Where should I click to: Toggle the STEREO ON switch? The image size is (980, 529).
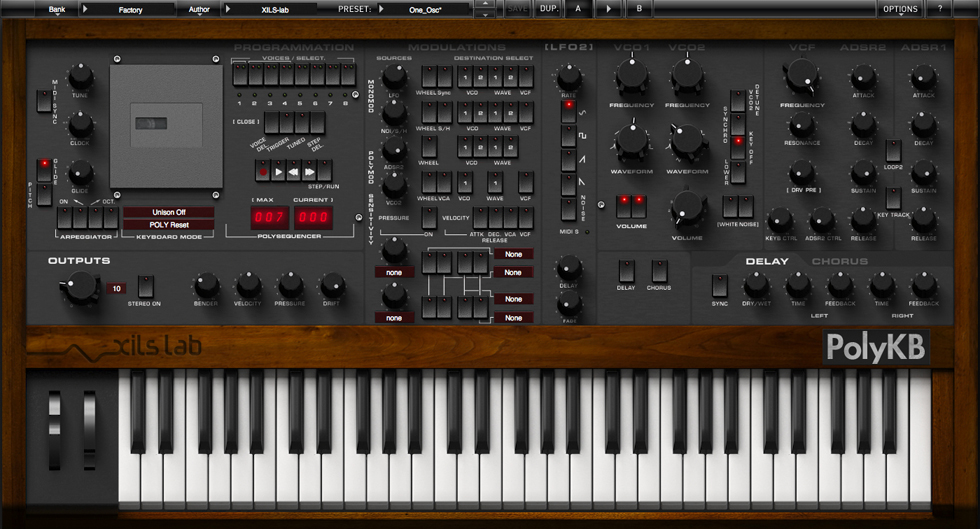coord(145,286)
